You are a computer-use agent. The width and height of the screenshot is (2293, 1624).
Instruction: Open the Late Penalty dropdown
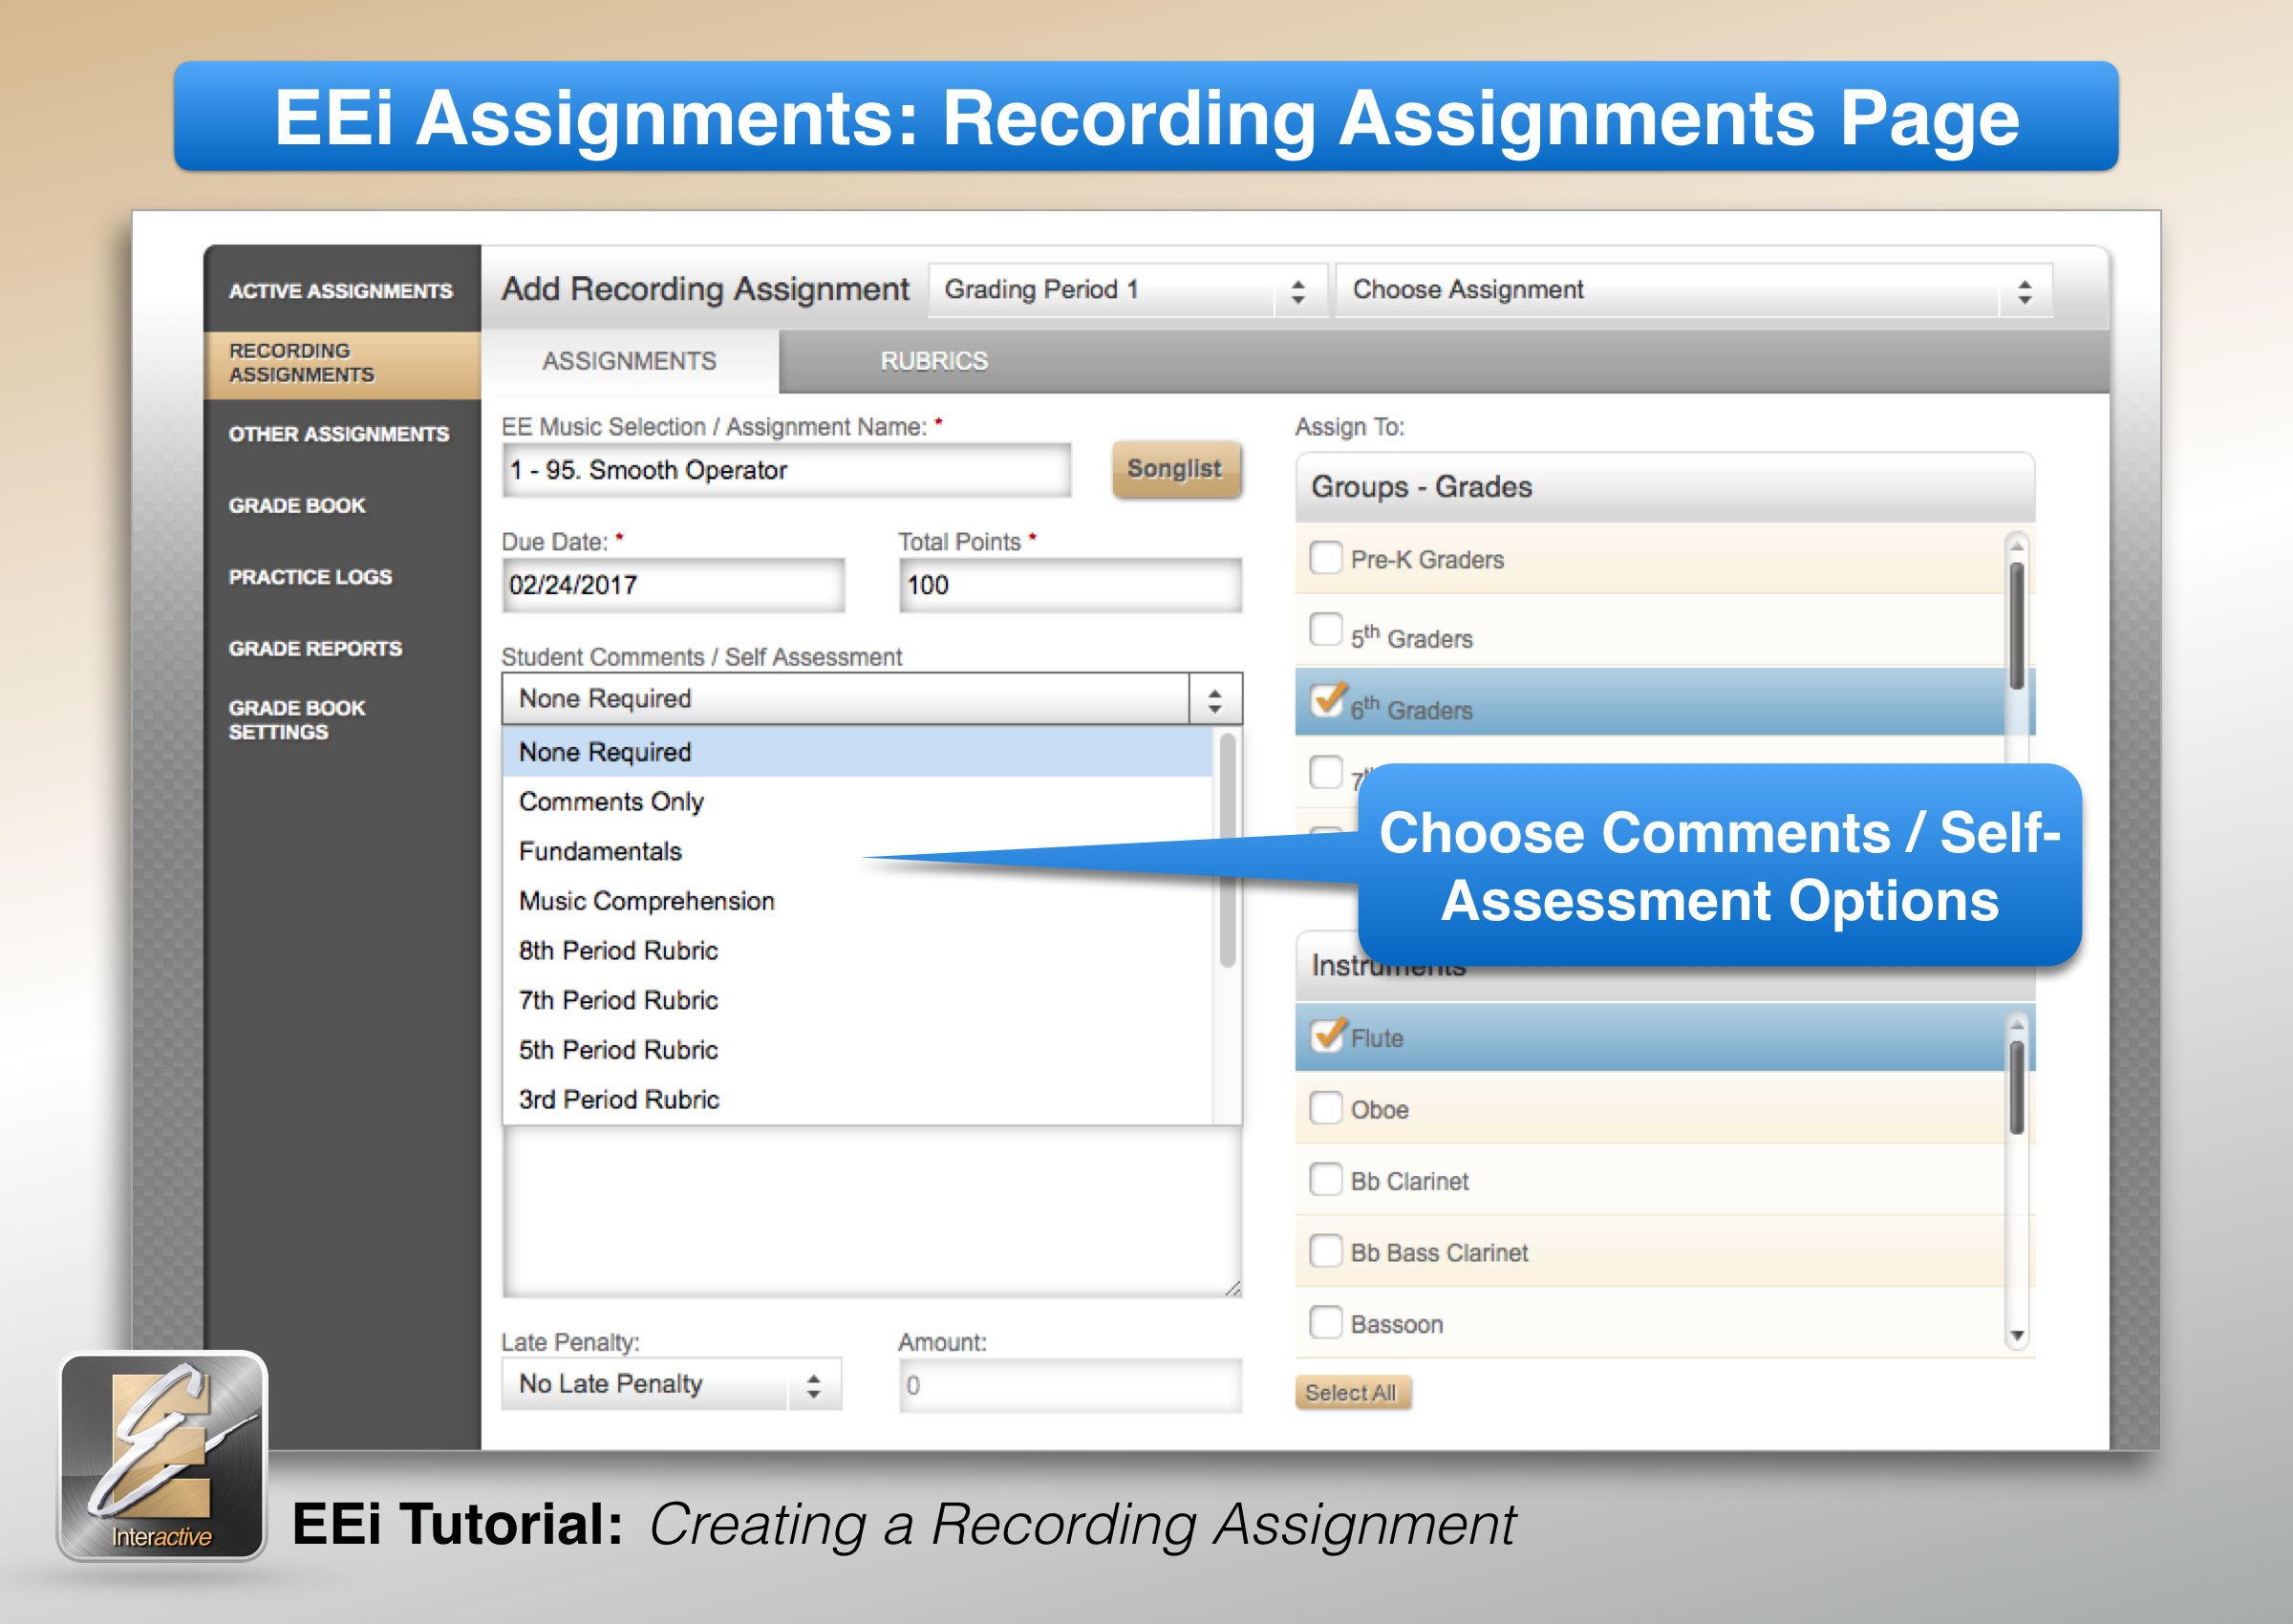(x=671, y=1385)
